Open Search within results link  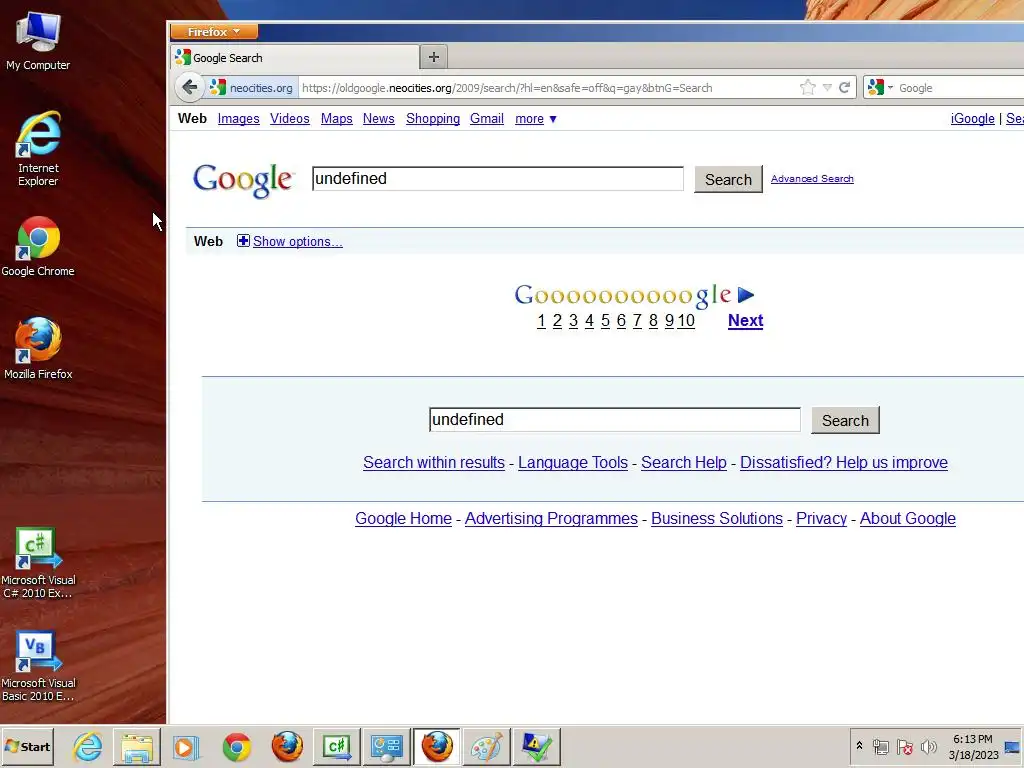(434, 462)
